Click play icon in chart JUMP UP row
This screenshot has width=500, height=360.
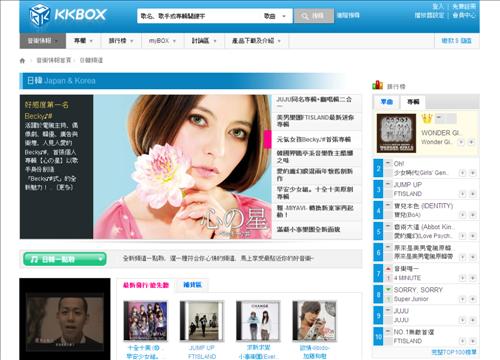click(x=462, y=194)
